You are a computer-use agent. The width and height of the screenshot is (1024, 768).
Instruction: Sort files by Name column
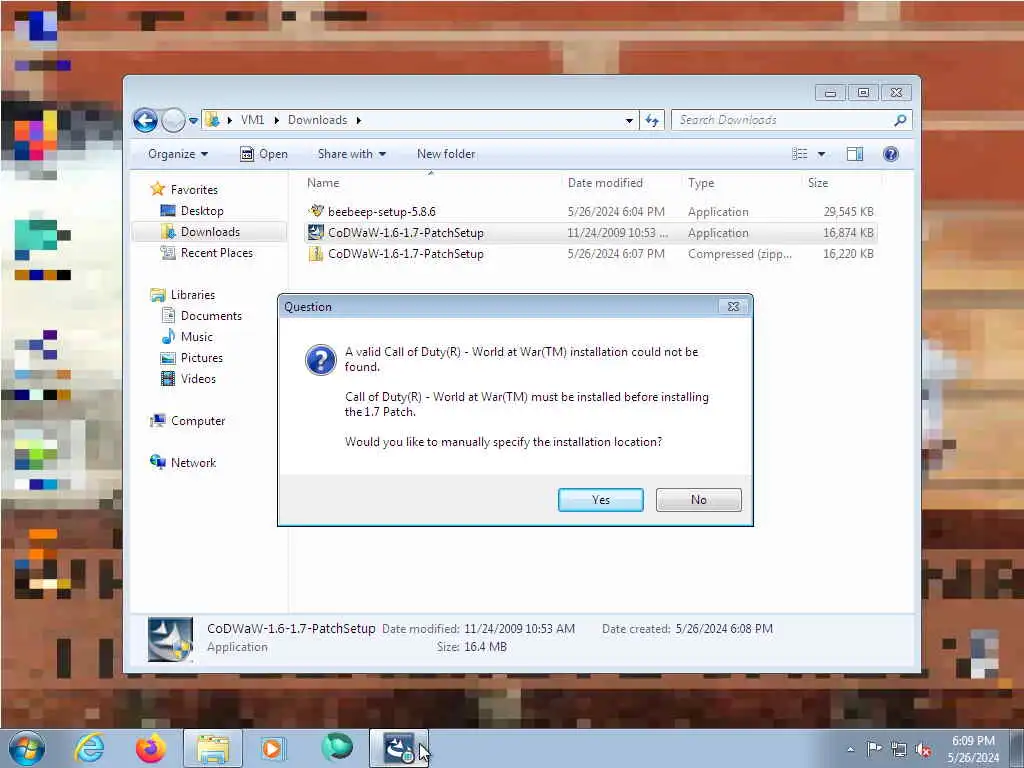[323, 183]
